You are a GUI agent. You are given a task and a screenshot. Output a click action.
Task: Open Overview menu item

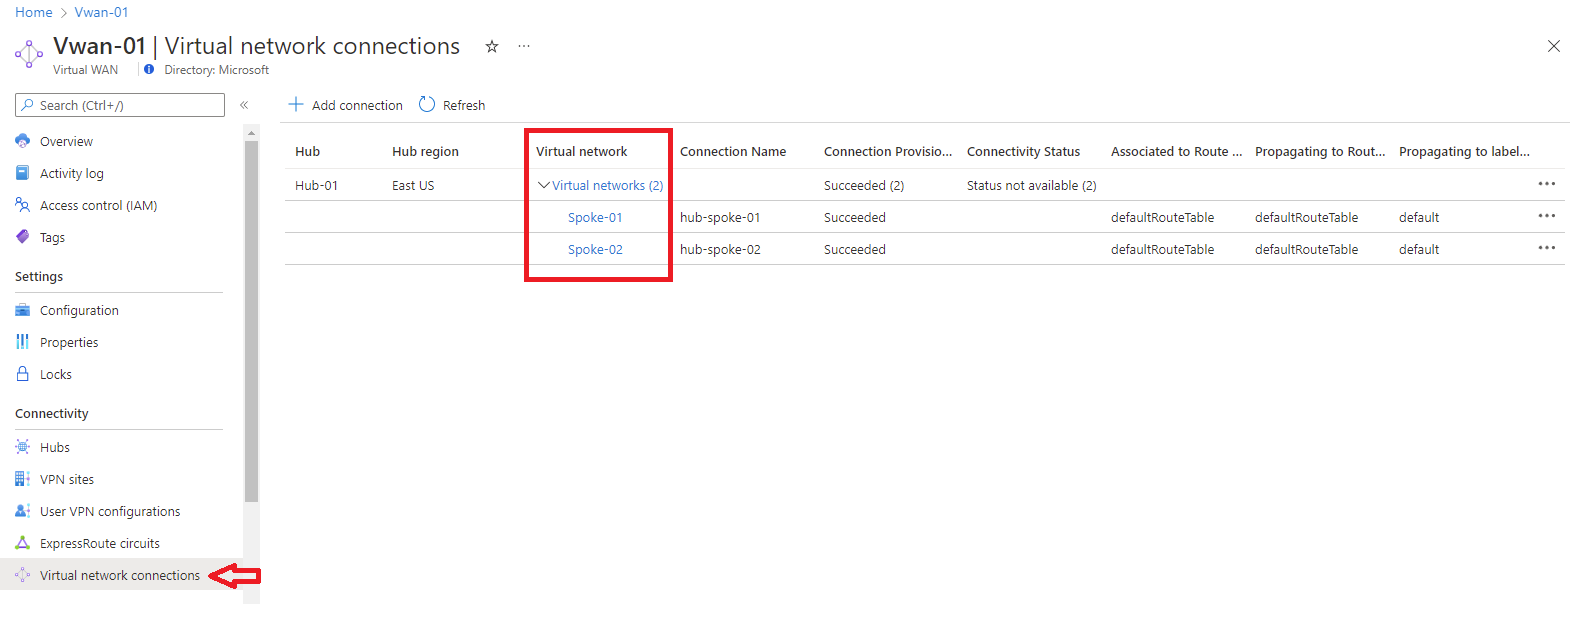66,142
